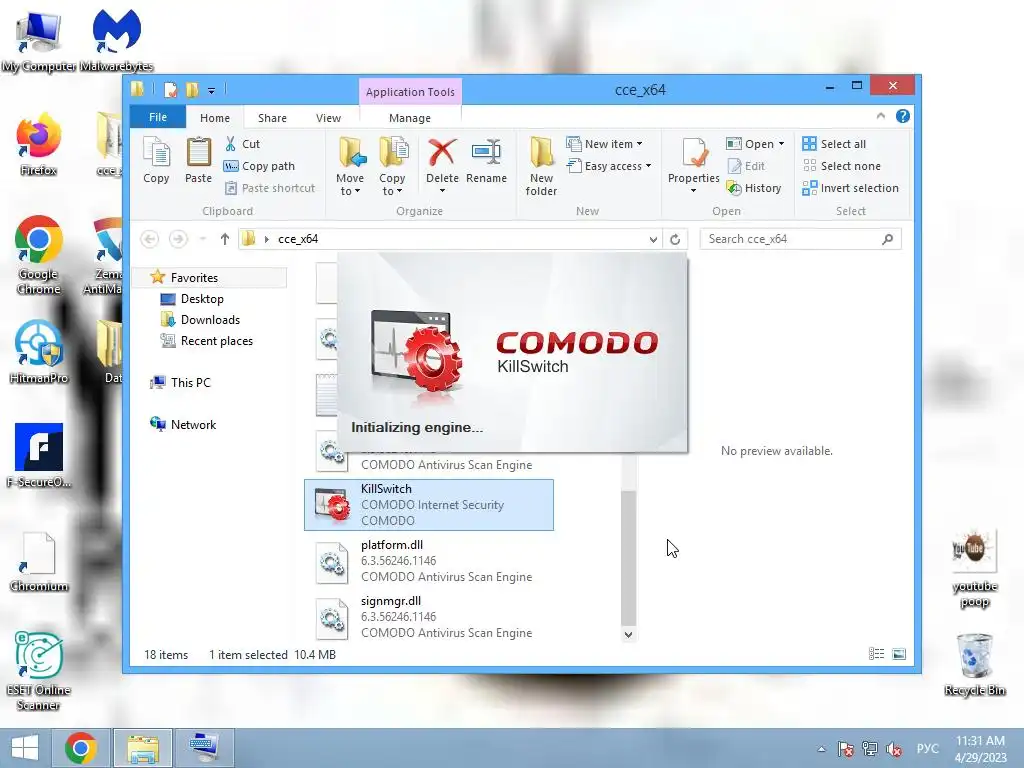1024x768 pixels.
Task: Click the РУС language indicator
Action: (x=927, y=748)
